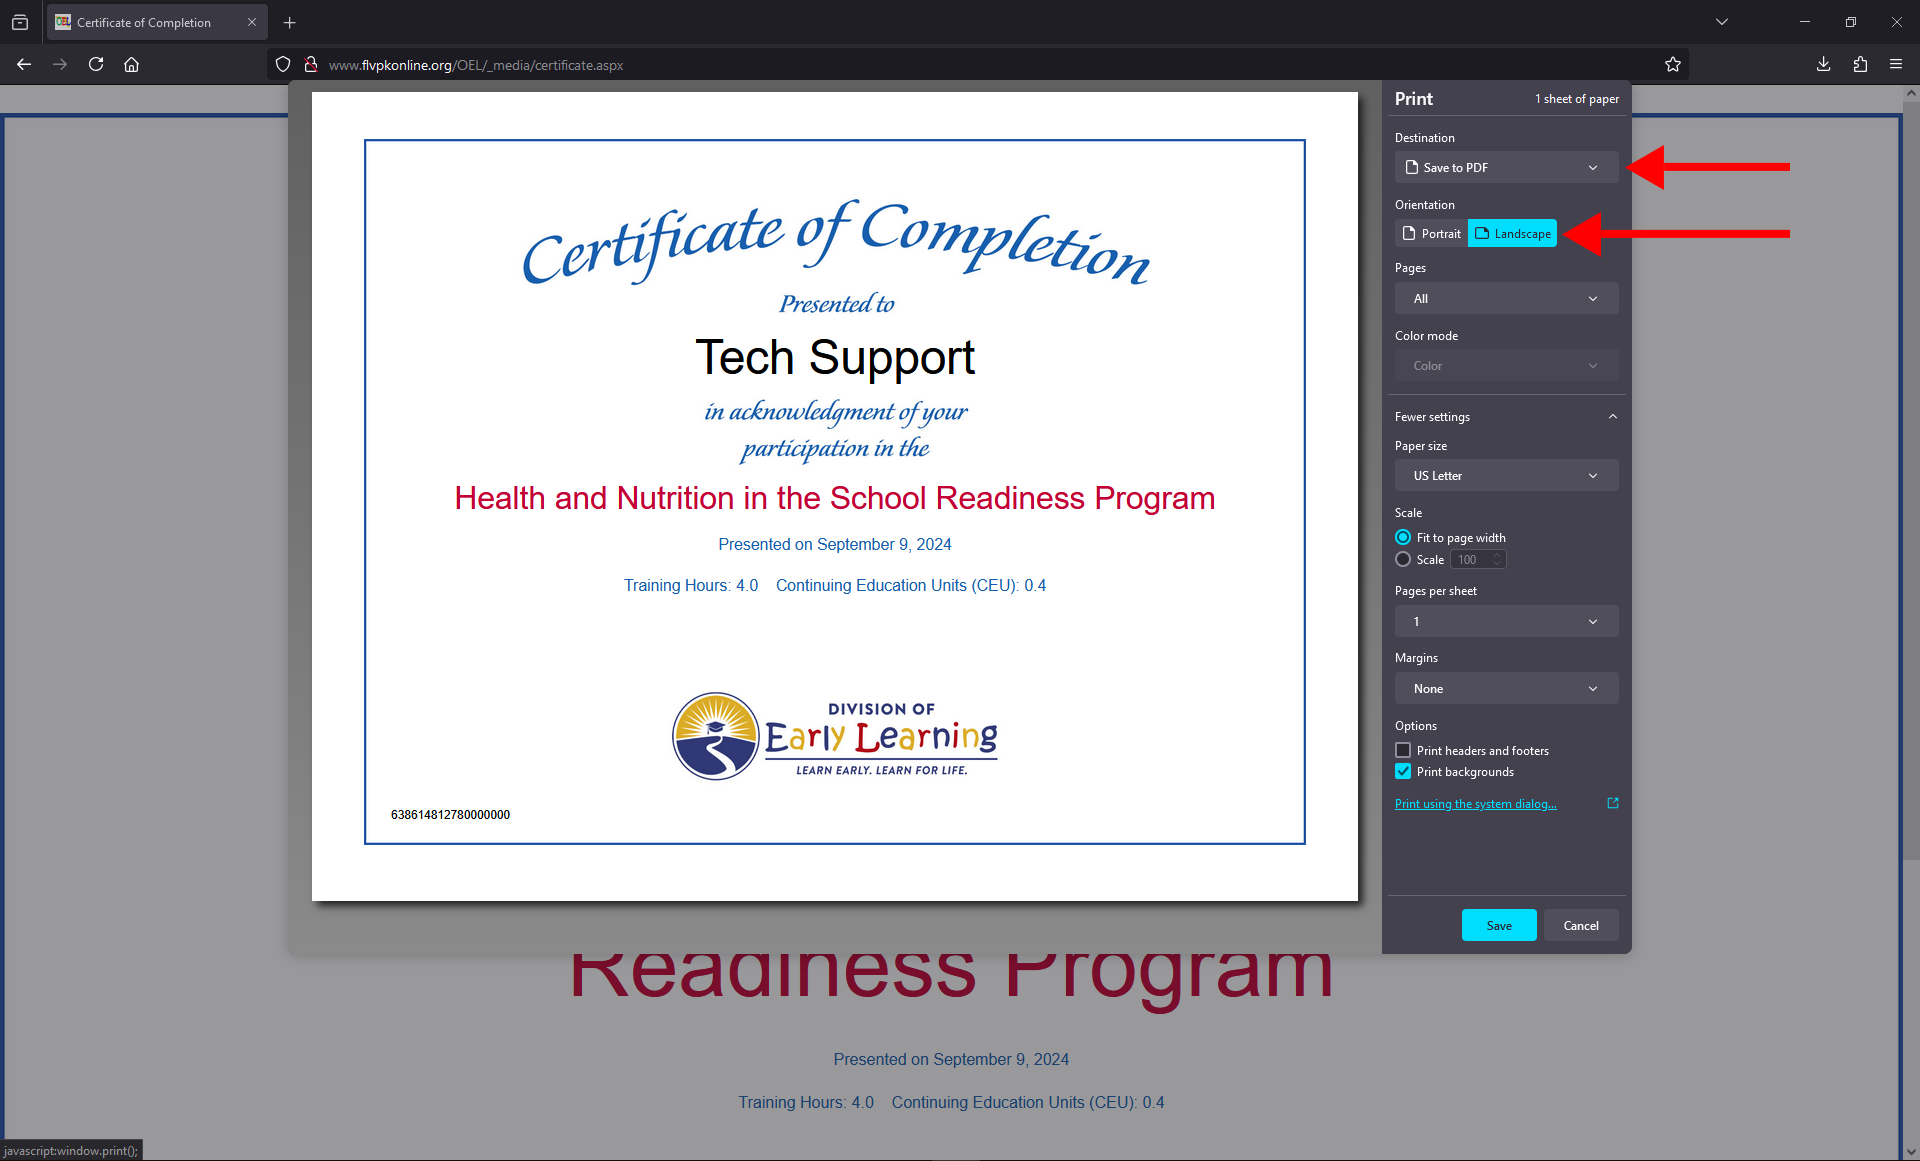The height and width of the screenshot is (1161, 1920).
Task: Open the downloads panel icon
Action: tap(1823, 64)
